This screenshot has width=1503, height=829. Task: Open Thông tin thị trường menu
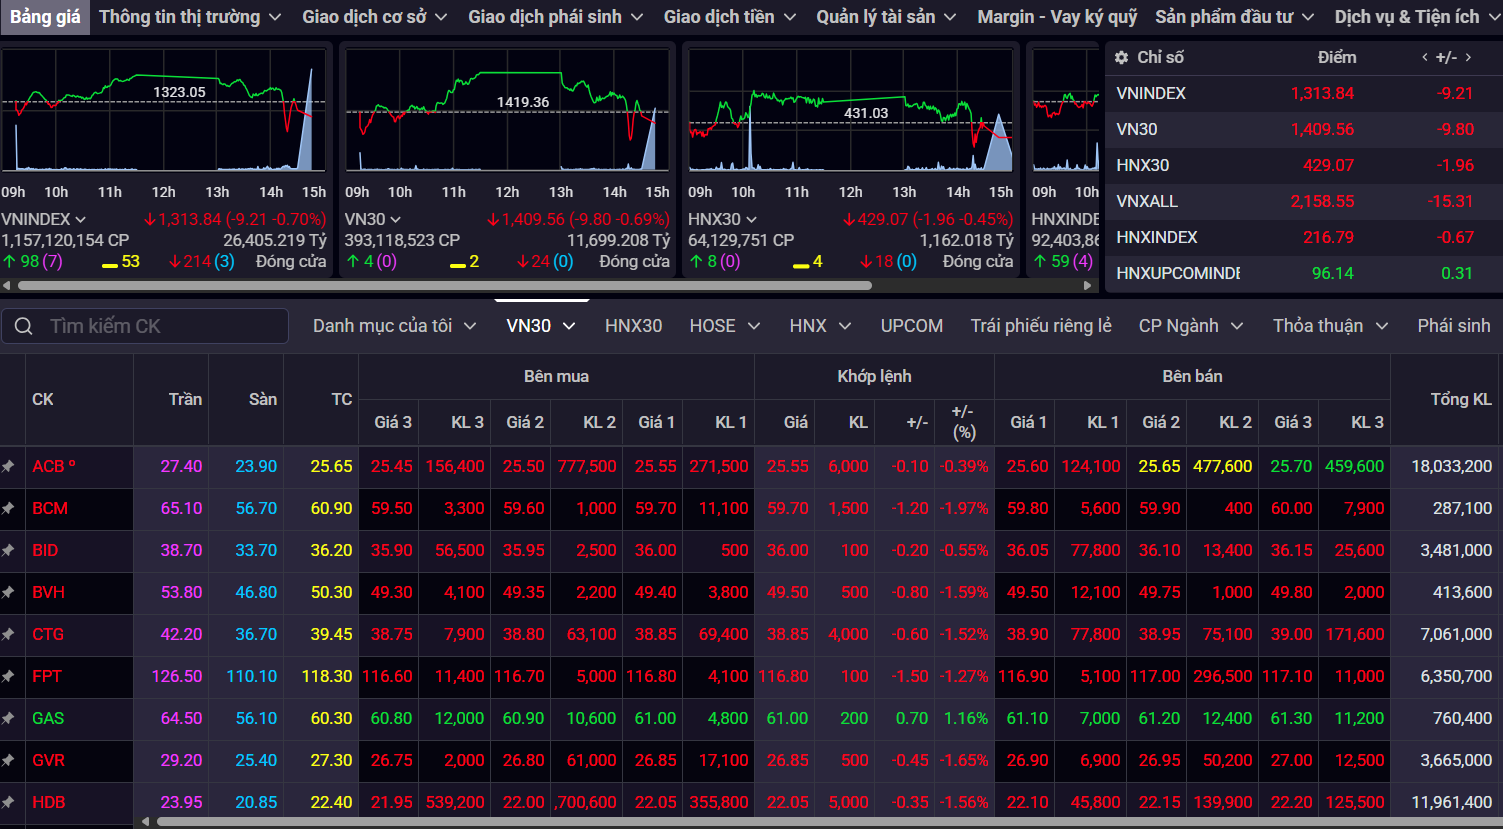(x=190, y=17)
